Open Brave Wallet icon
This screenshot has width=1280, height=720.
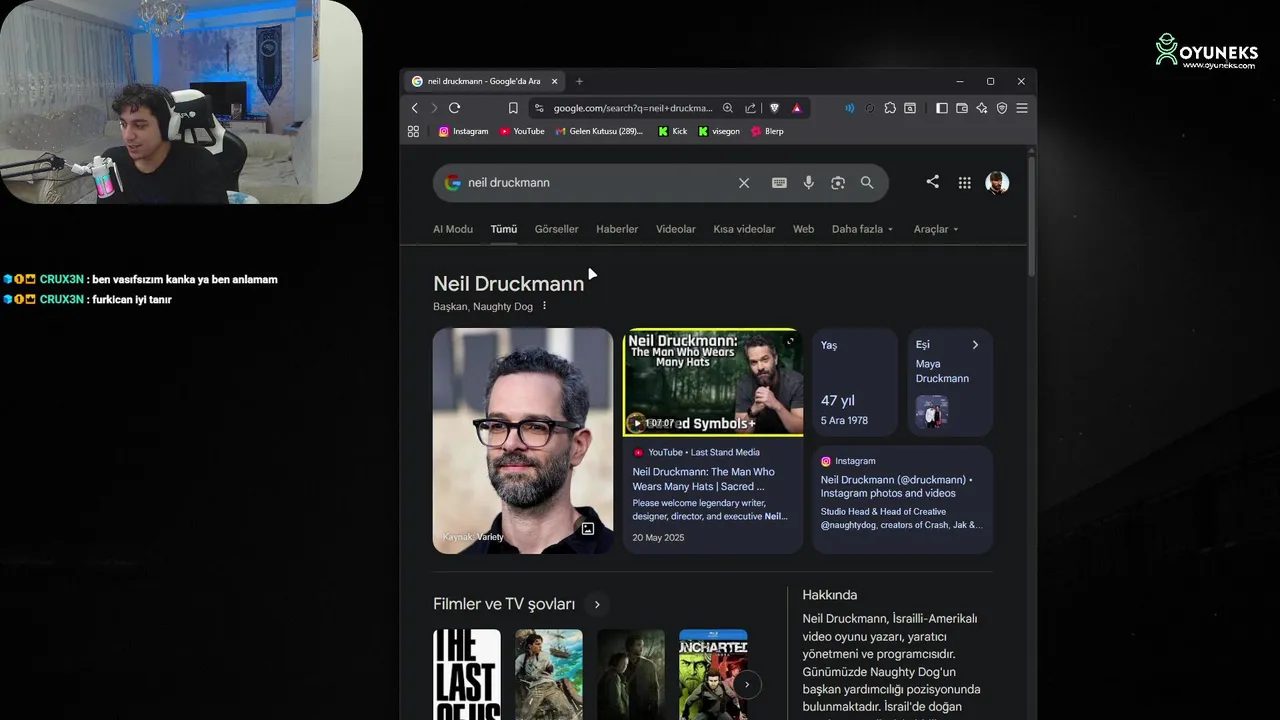(x=962, y=108)
